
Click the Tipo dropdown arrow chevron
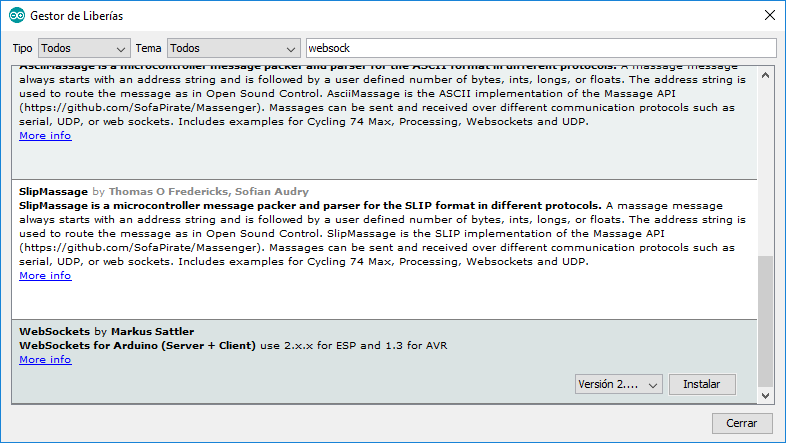tap(120, 49)
